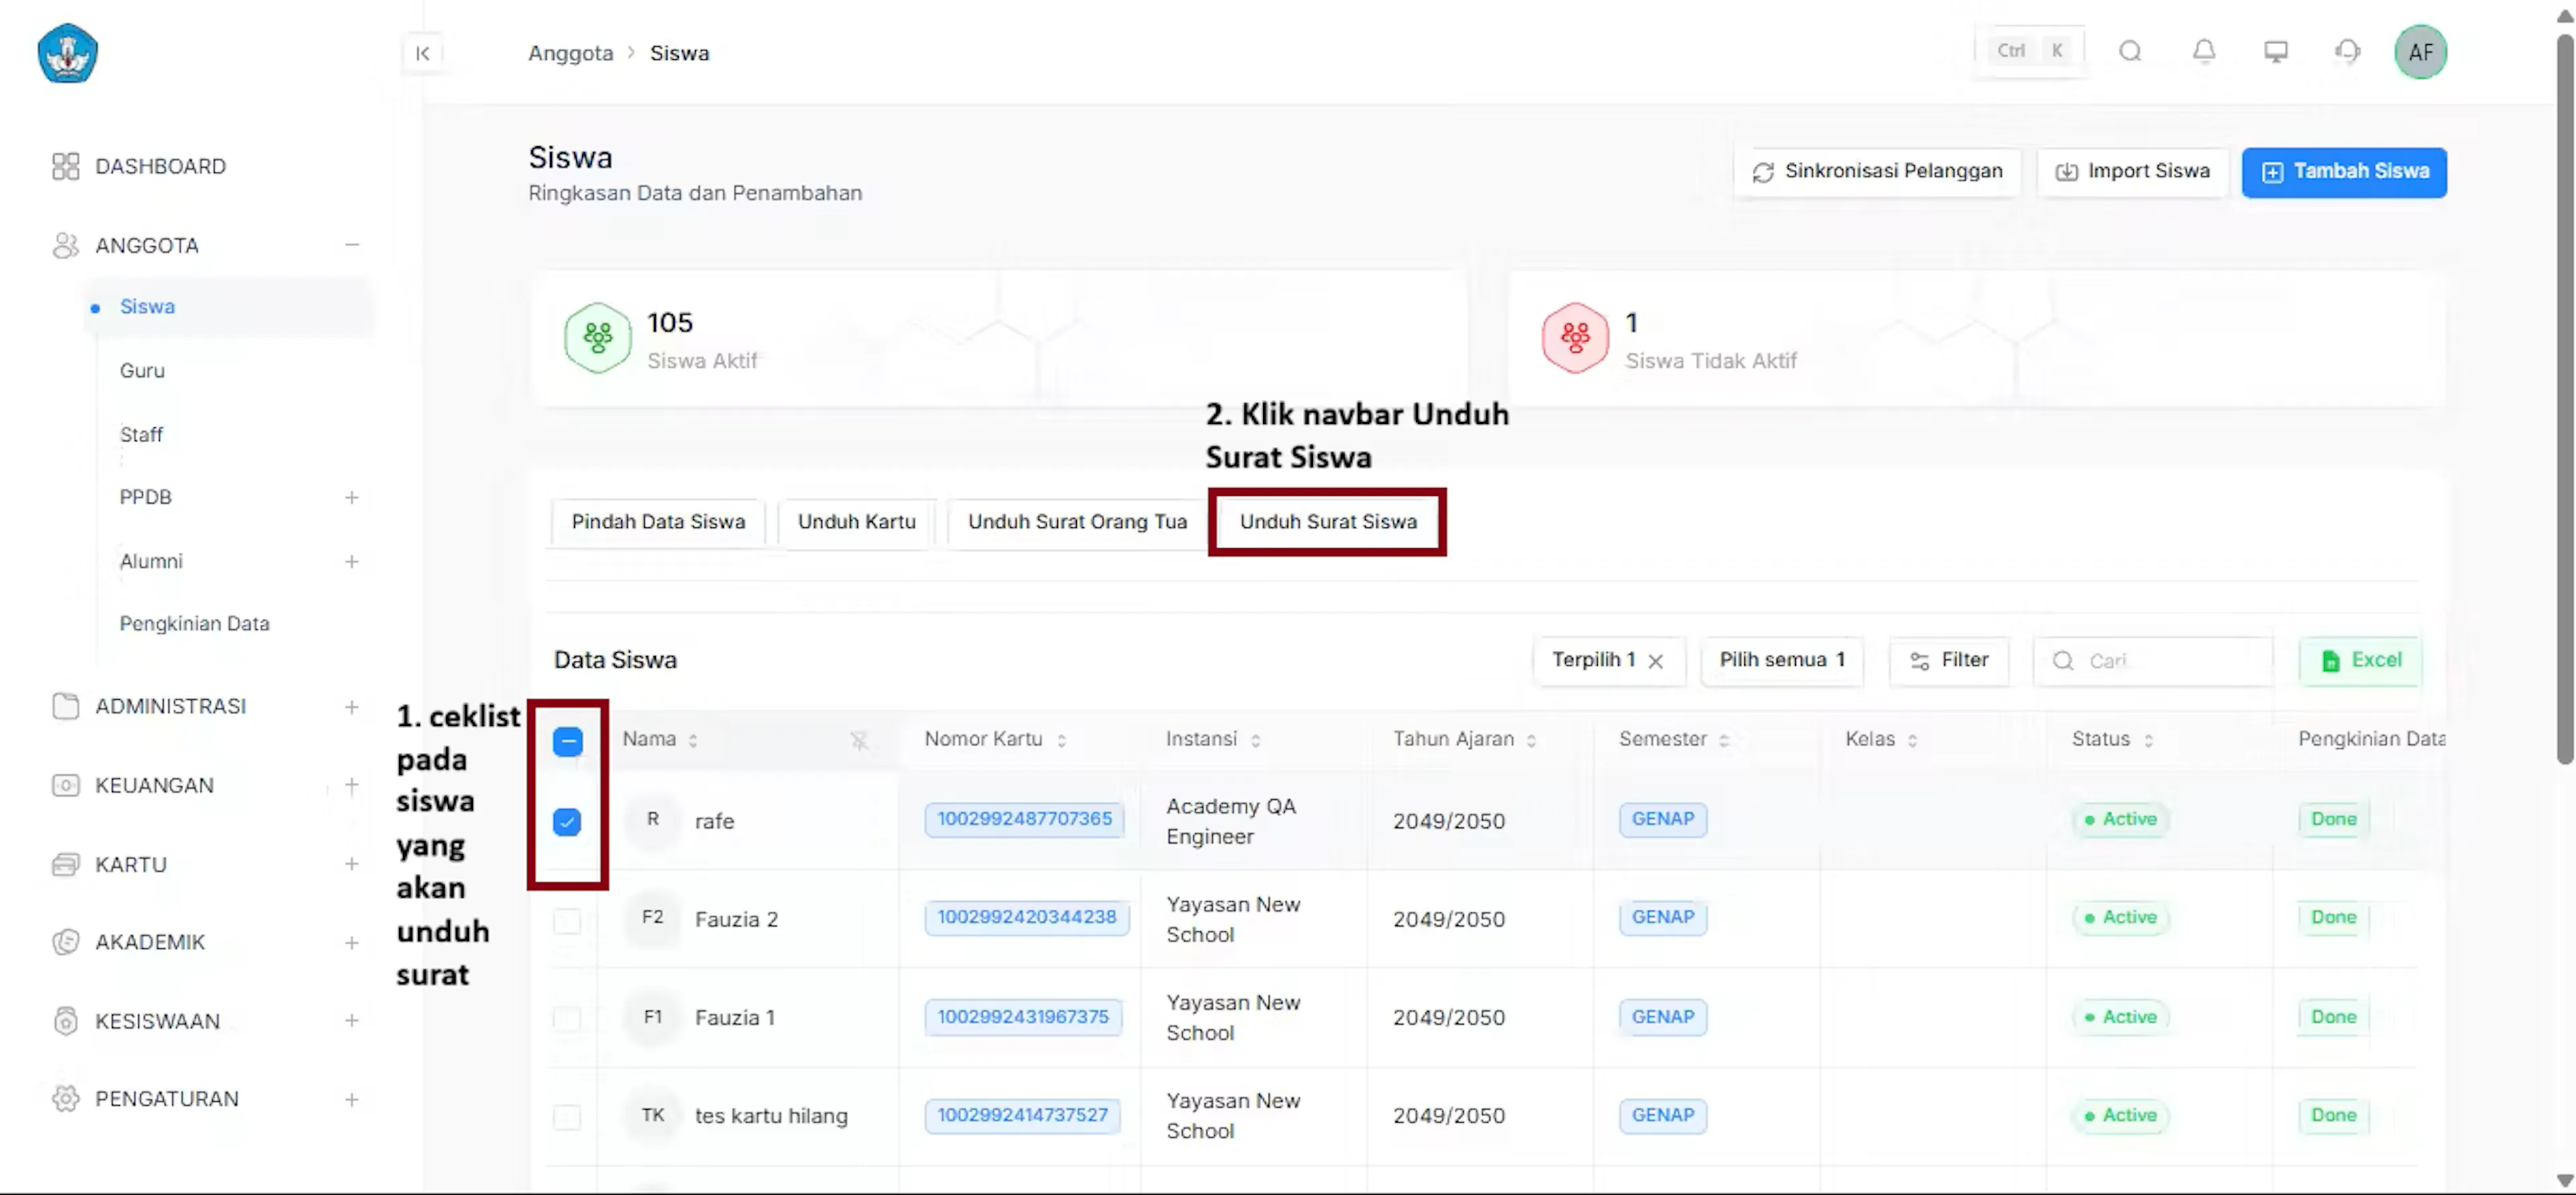Expand the Alumni submenu
The image size is (2576, 1195).
[x=352, y=562]
